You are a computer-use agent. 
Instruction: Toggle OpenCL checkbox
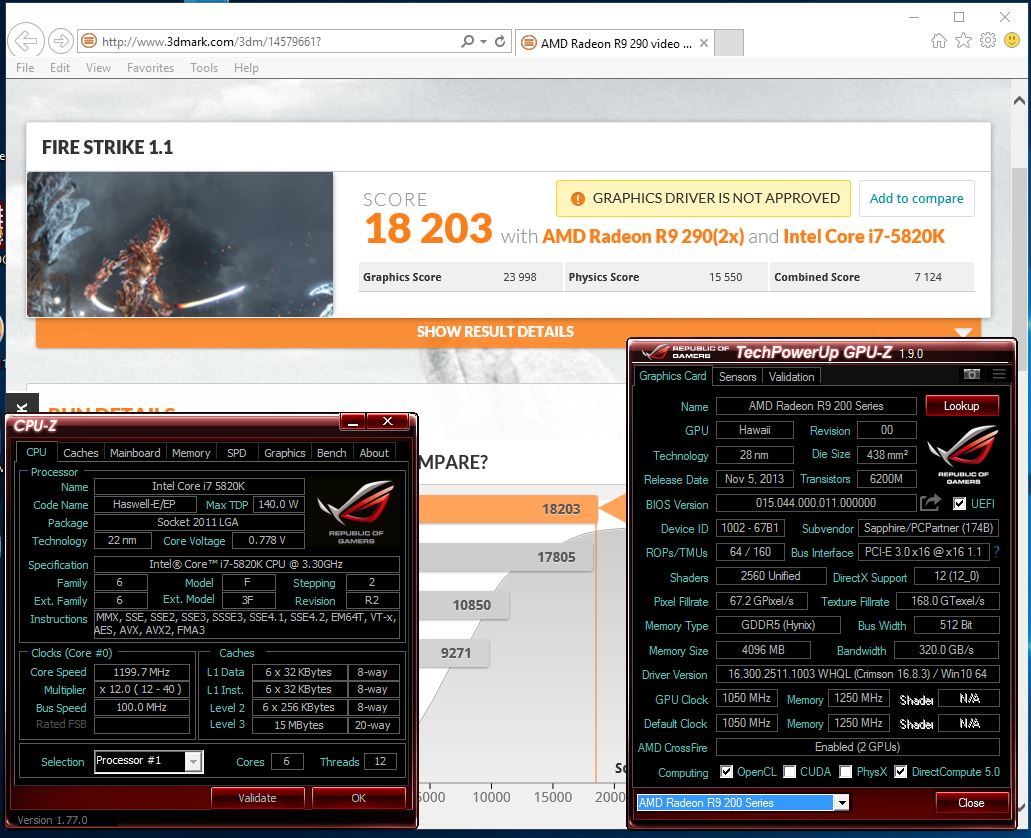[727, 772]
